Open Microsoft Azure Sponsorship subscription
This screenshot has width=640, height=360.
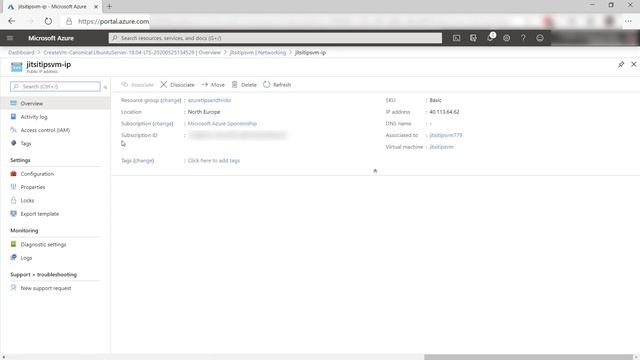click(222, 124)
